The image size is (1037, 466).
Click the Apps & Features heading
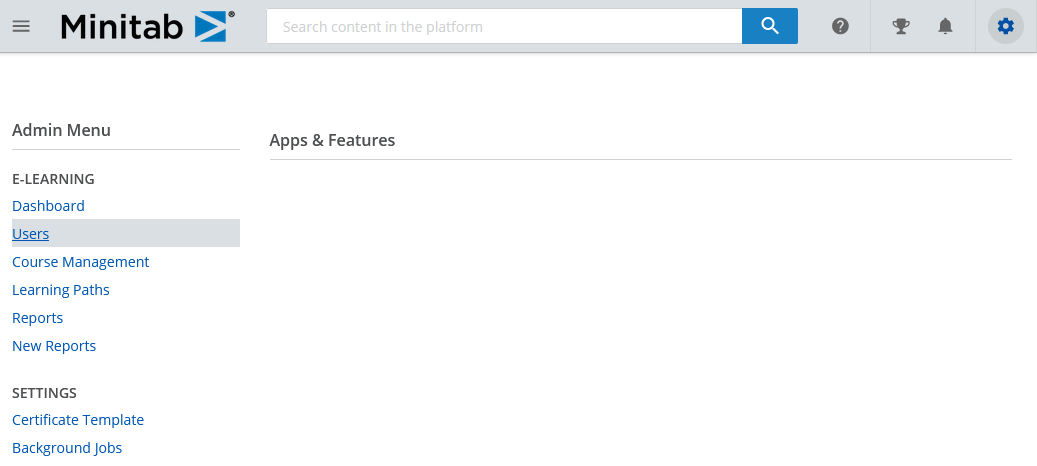[x=332, y=140]
